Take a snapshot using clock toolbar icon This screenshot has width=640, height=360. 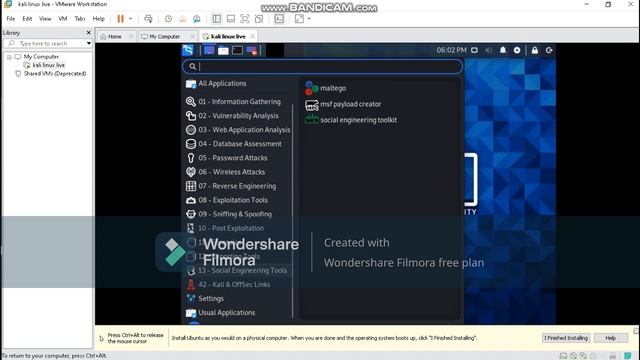168,19
